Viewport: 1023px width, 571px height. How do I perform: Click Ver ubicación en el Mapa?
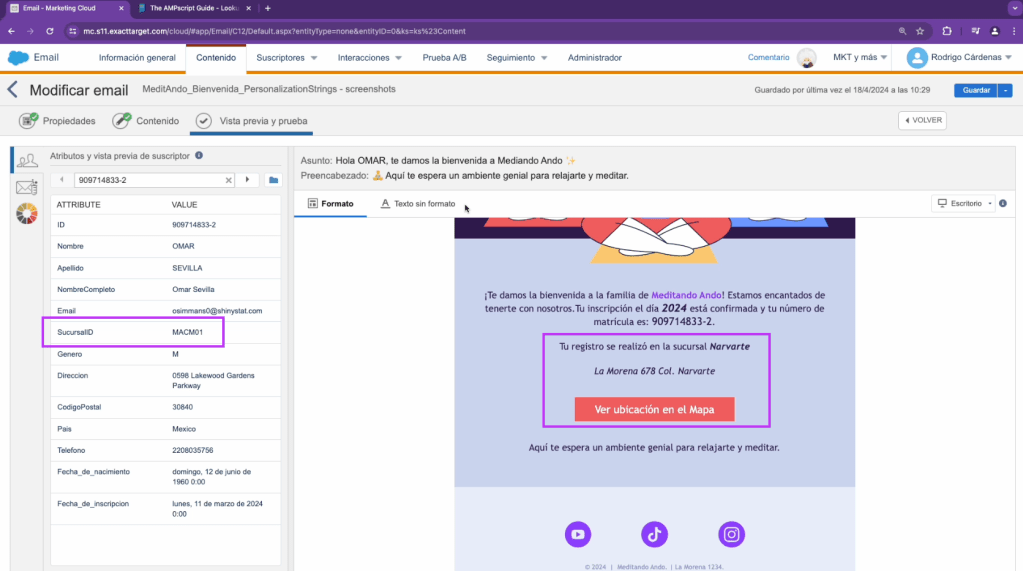[654, 410]
